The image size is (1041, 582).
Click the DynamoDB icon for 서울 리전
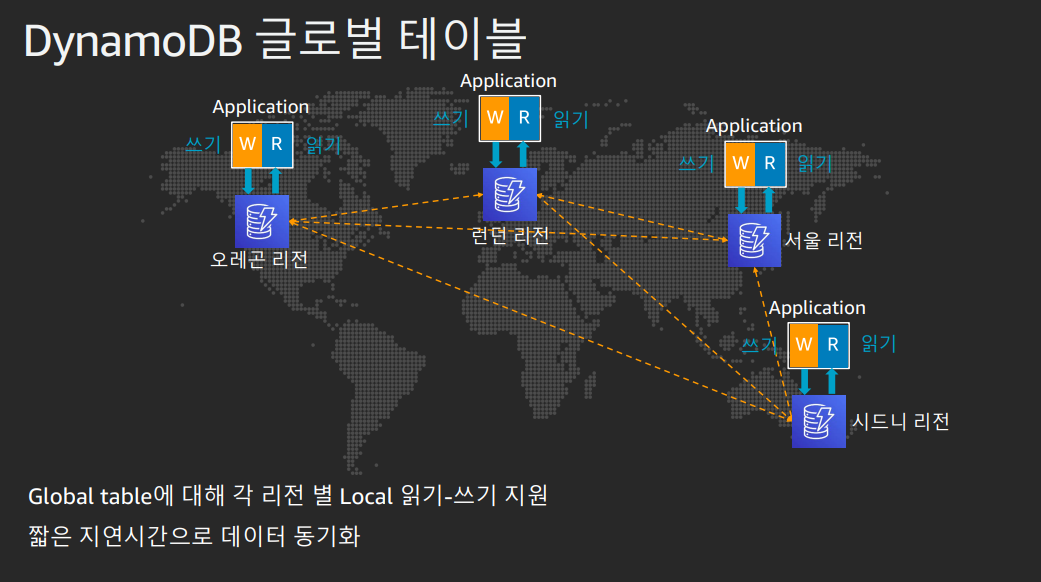point(754,240)
